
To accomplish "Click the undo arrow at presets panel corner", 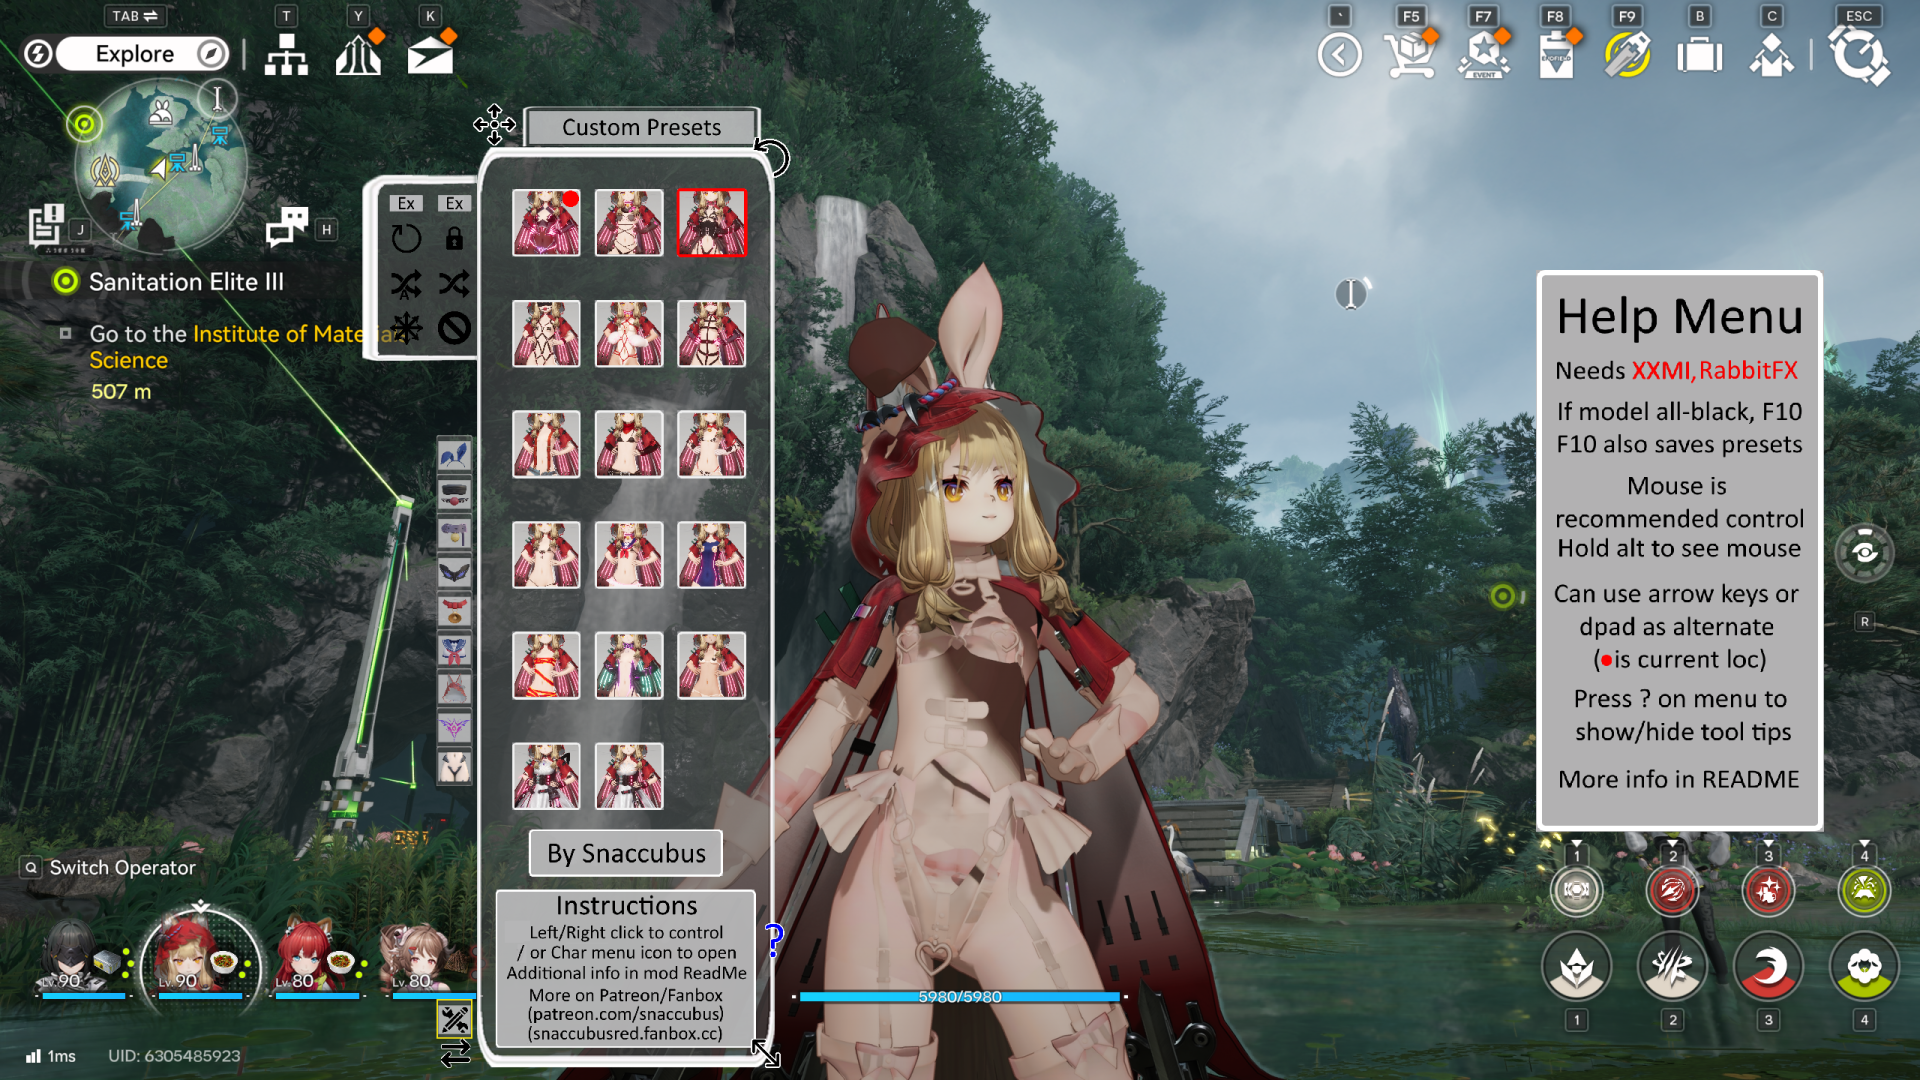I will click(x=772, y=157).
